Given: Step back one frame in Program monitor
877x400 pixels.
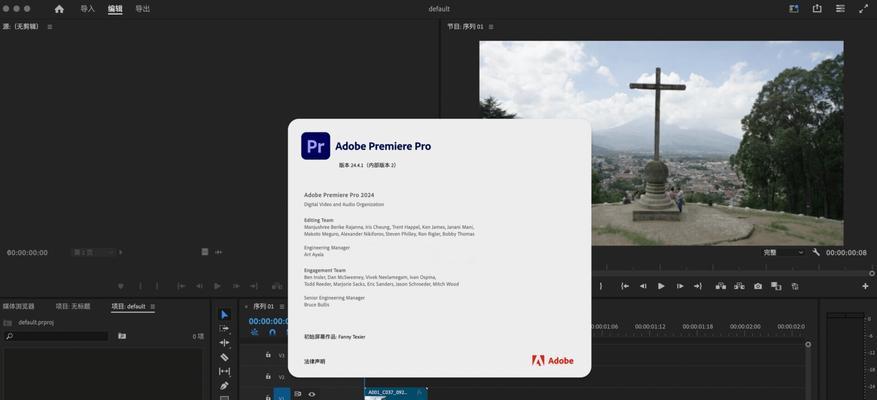Looking at the screenshot, I should [x=643, y=286].
